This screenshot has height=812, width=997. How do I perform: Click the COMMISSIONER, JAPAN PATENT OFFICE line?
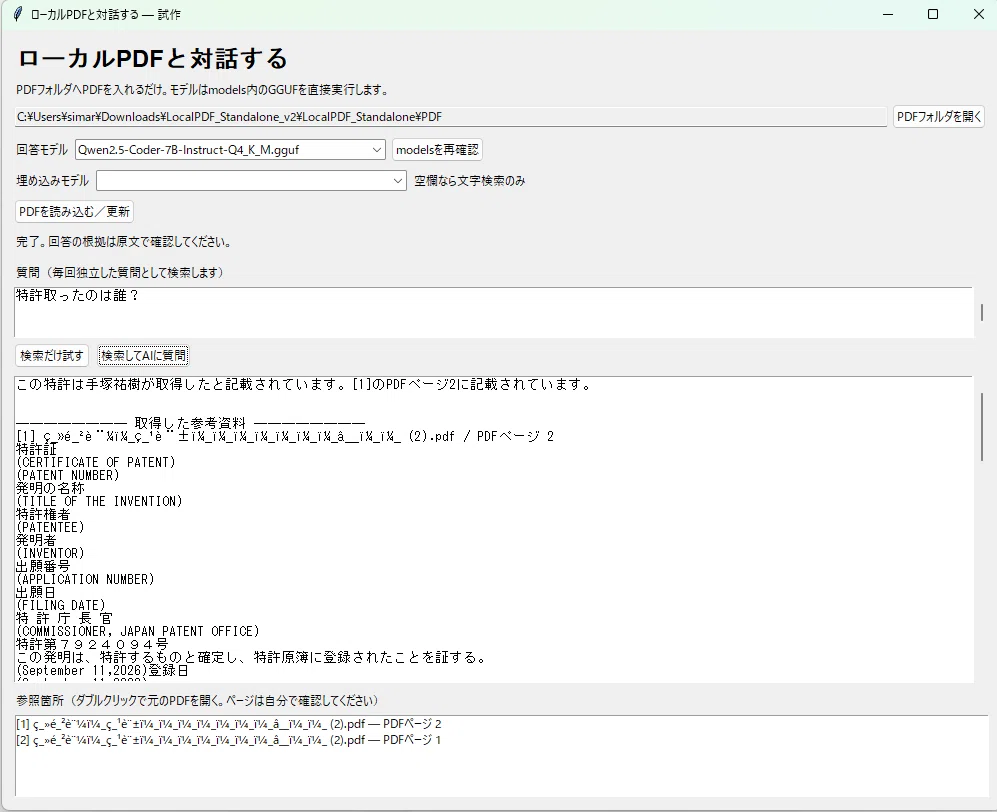tap(138, 632)
